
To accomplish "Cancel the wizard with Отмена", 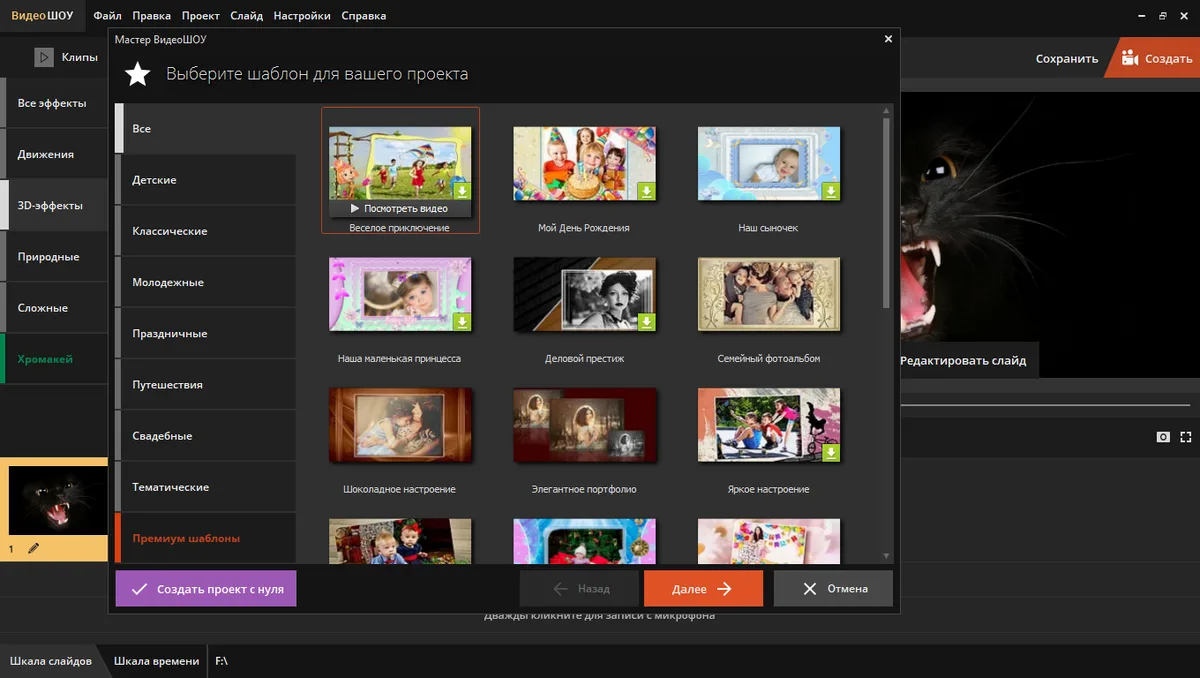I will point(833,589).
